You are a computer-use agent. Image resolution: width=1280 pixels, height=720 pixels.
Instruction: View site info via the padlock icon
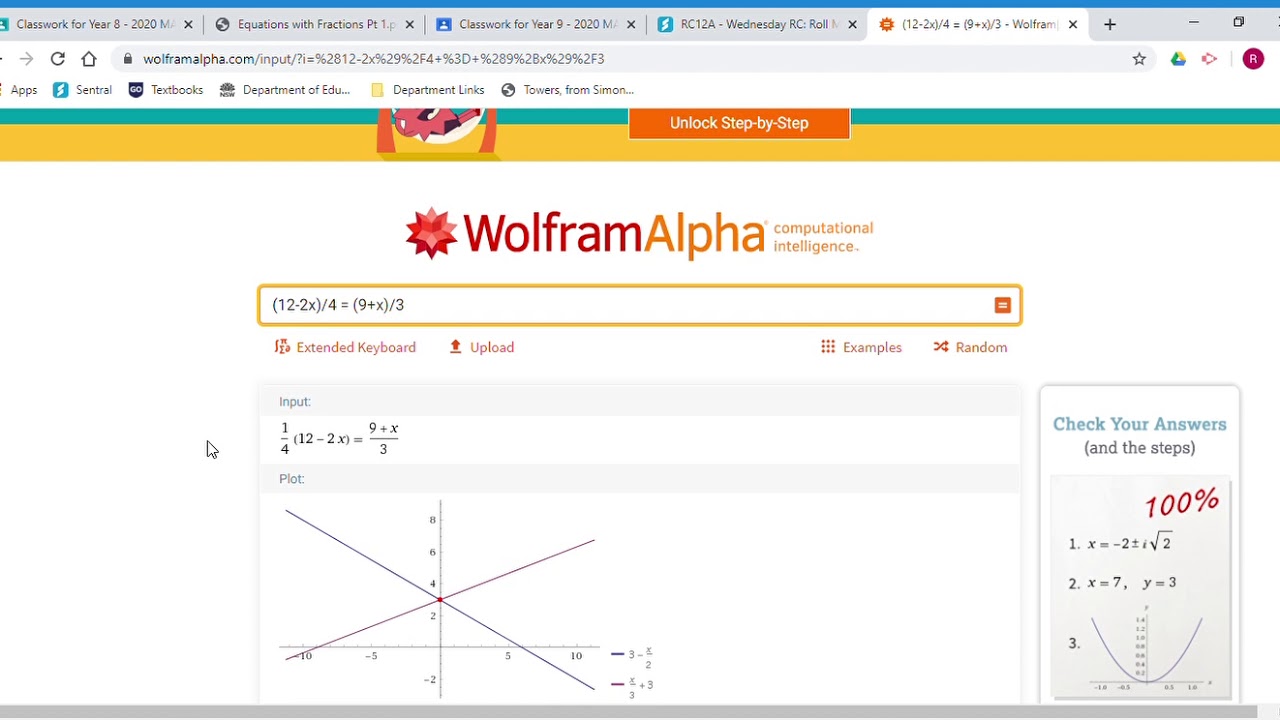tap(127, 59)
